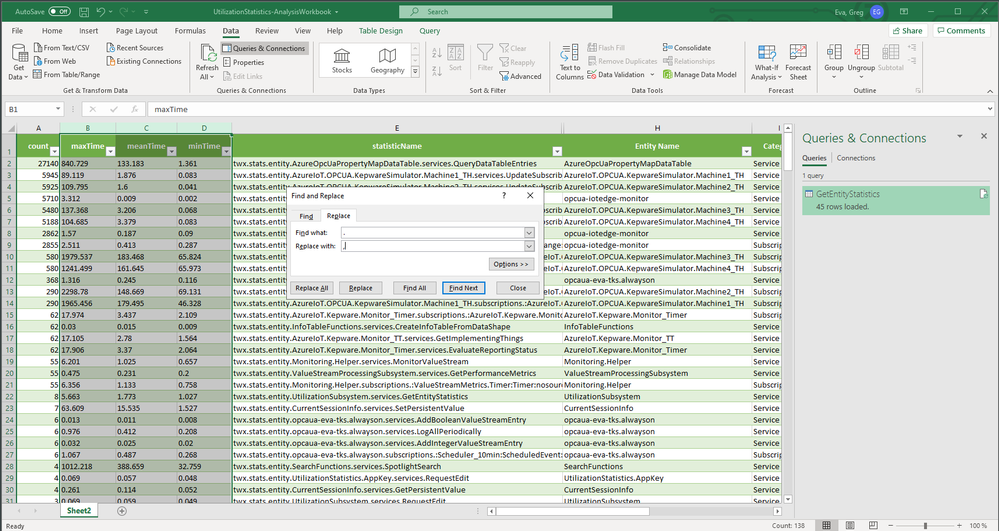Open the minTime column filter dropdown

tap(225, 151)
